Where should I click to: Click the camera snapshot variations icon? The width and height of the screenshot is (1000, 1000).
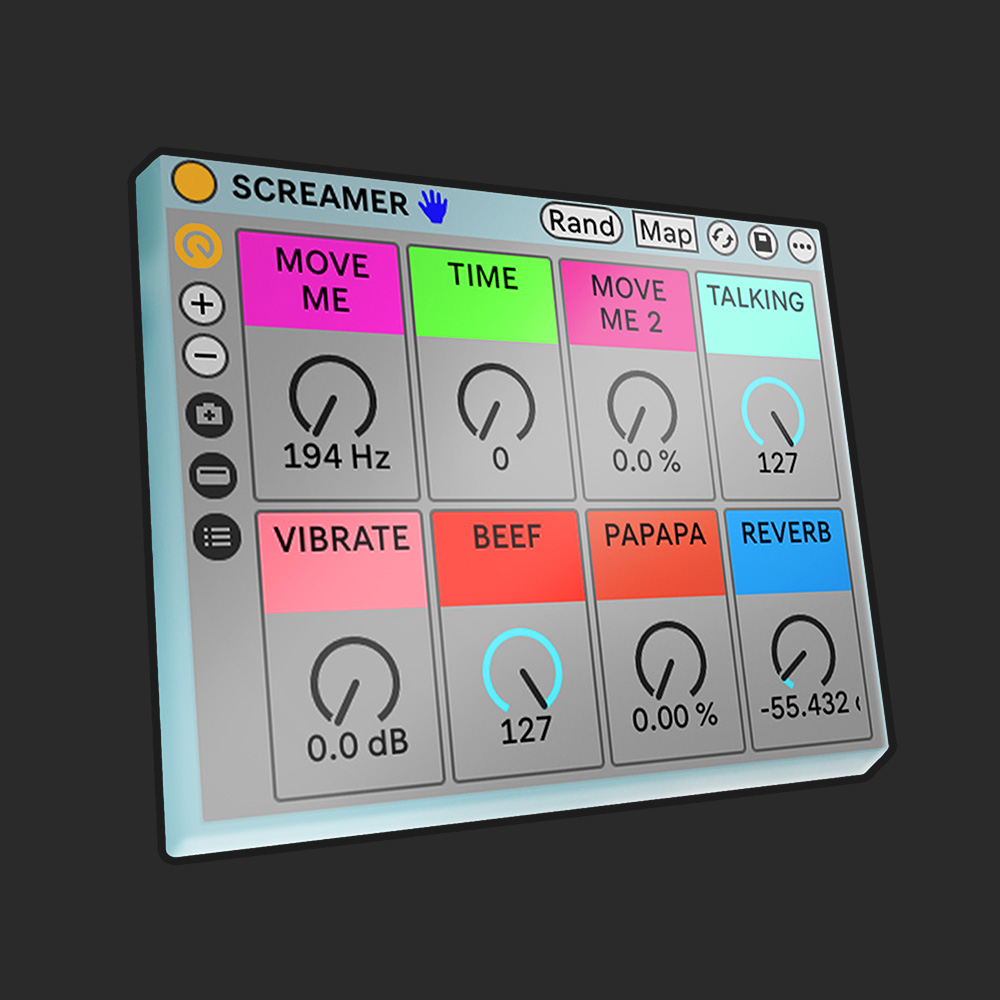(x=209, y=415)
